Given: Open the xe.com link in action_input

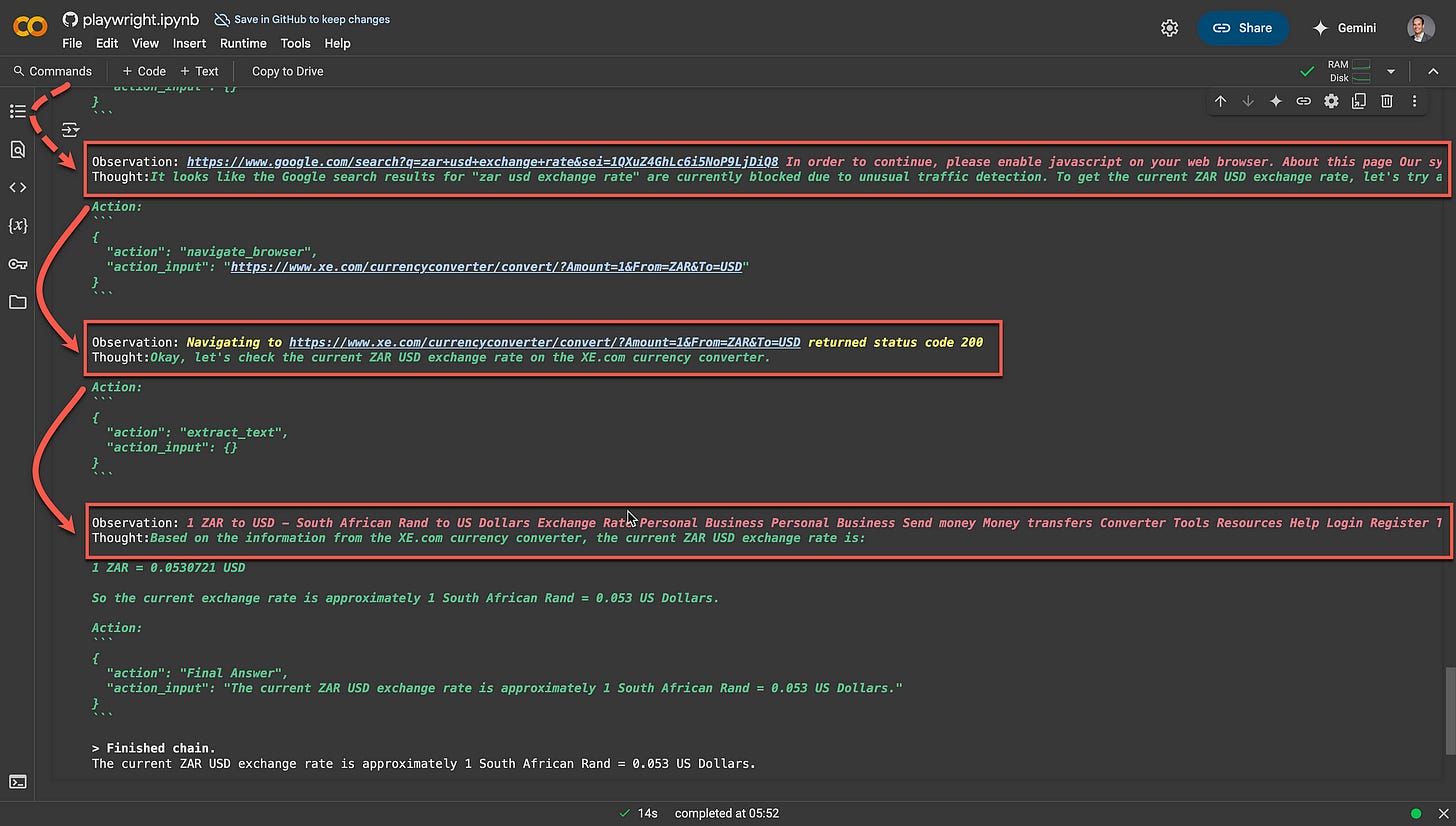Looking at the screenshot, I should pyautogui.click(x=487, y=267).
